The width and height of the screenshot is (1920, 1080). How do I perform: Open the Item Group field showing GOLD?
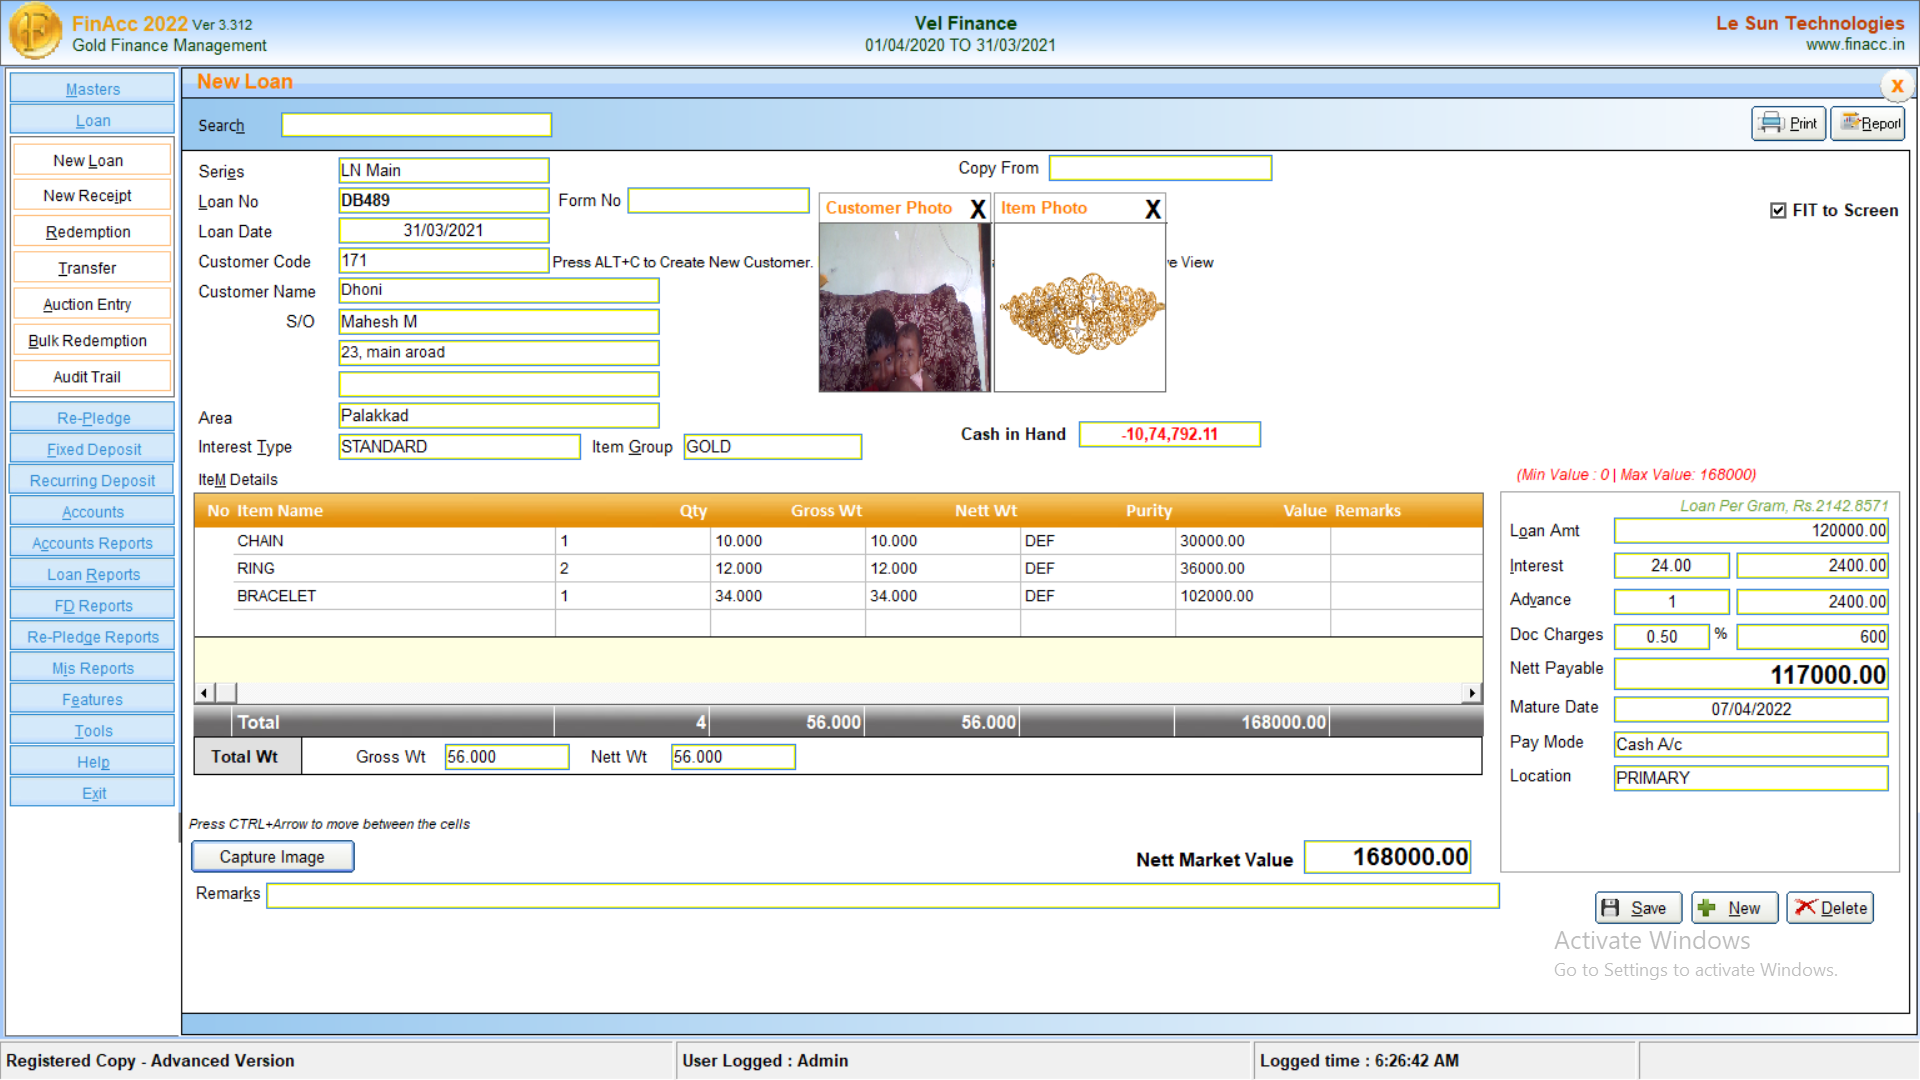point(772,446)
